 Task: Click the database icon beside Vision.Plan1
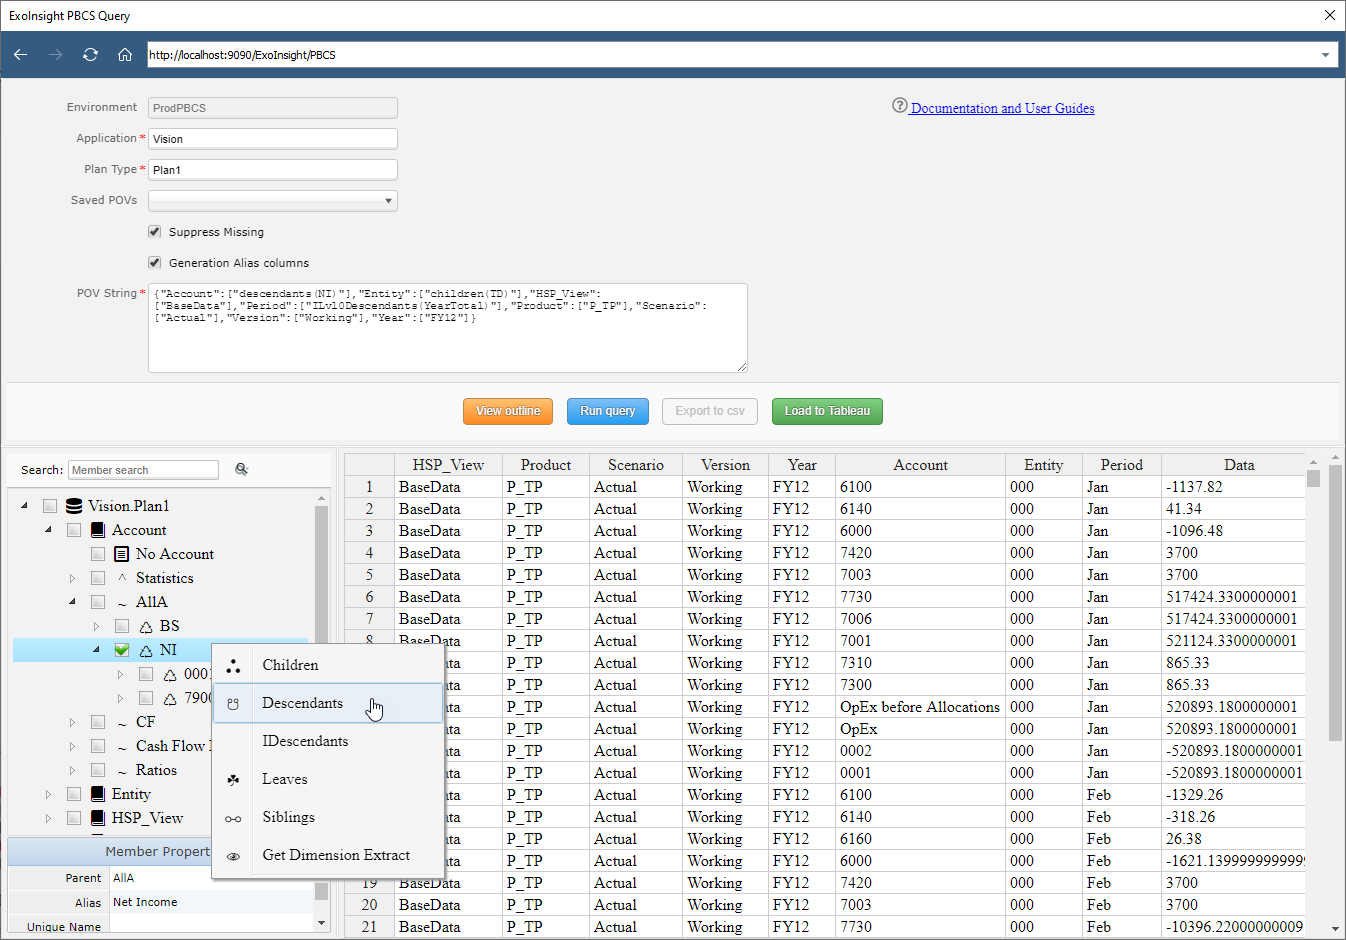(72, 505)
